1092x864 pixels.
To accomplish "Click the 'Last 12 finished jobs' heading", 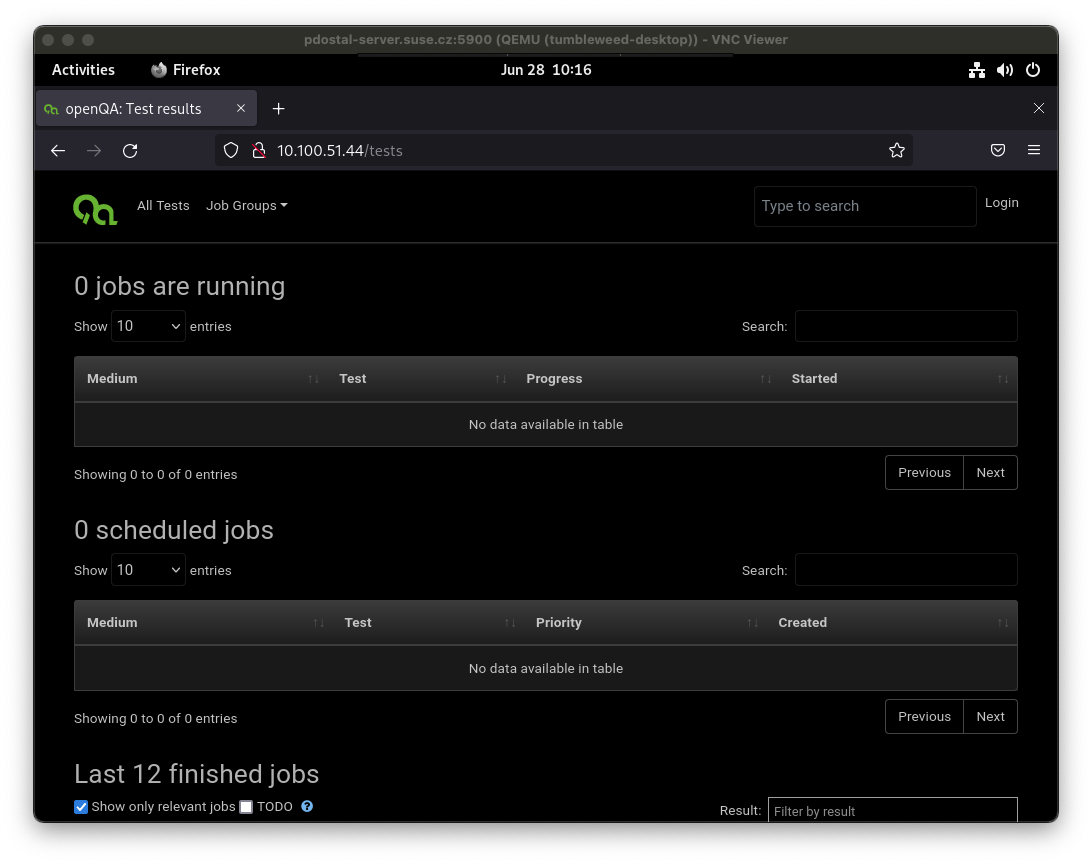I will pos(196,774).
